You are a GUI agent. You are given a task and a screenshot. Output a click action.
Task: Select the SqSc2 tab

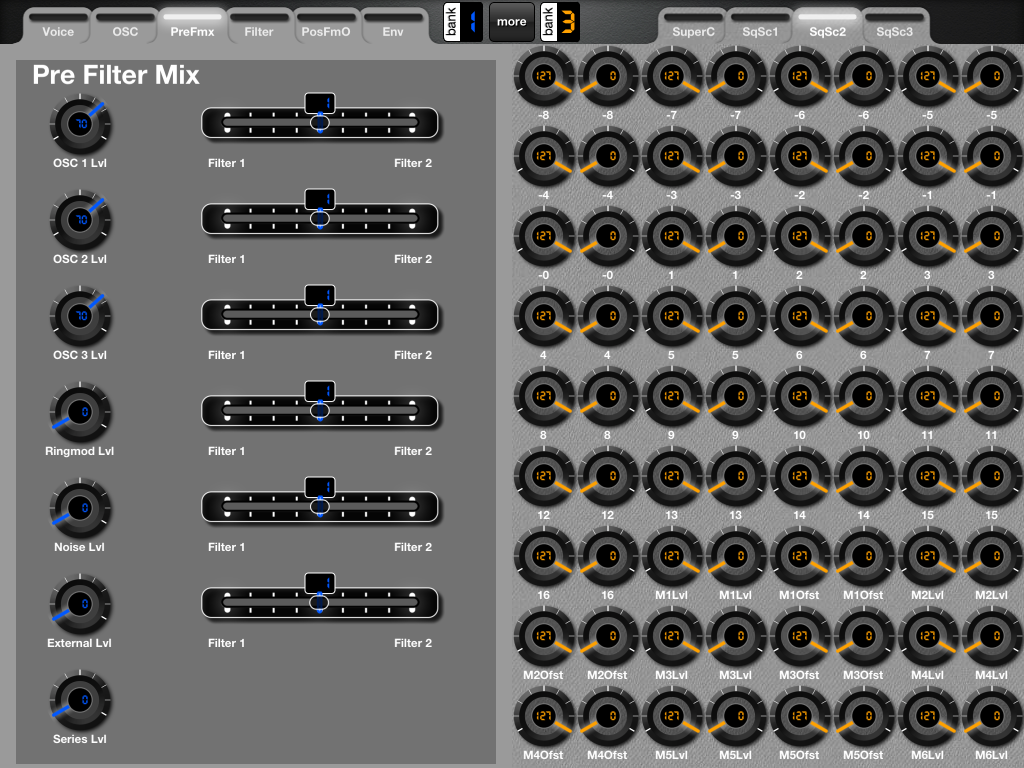(x=827, y=26)
